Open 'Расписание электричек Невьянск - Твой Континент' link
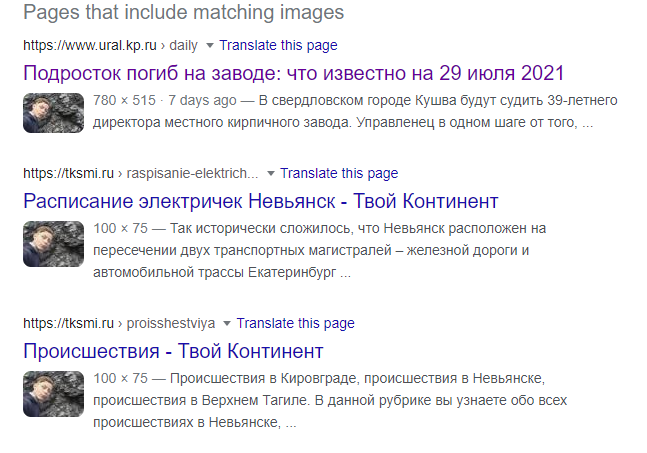 pyautogui.click(x=260, y=200)
